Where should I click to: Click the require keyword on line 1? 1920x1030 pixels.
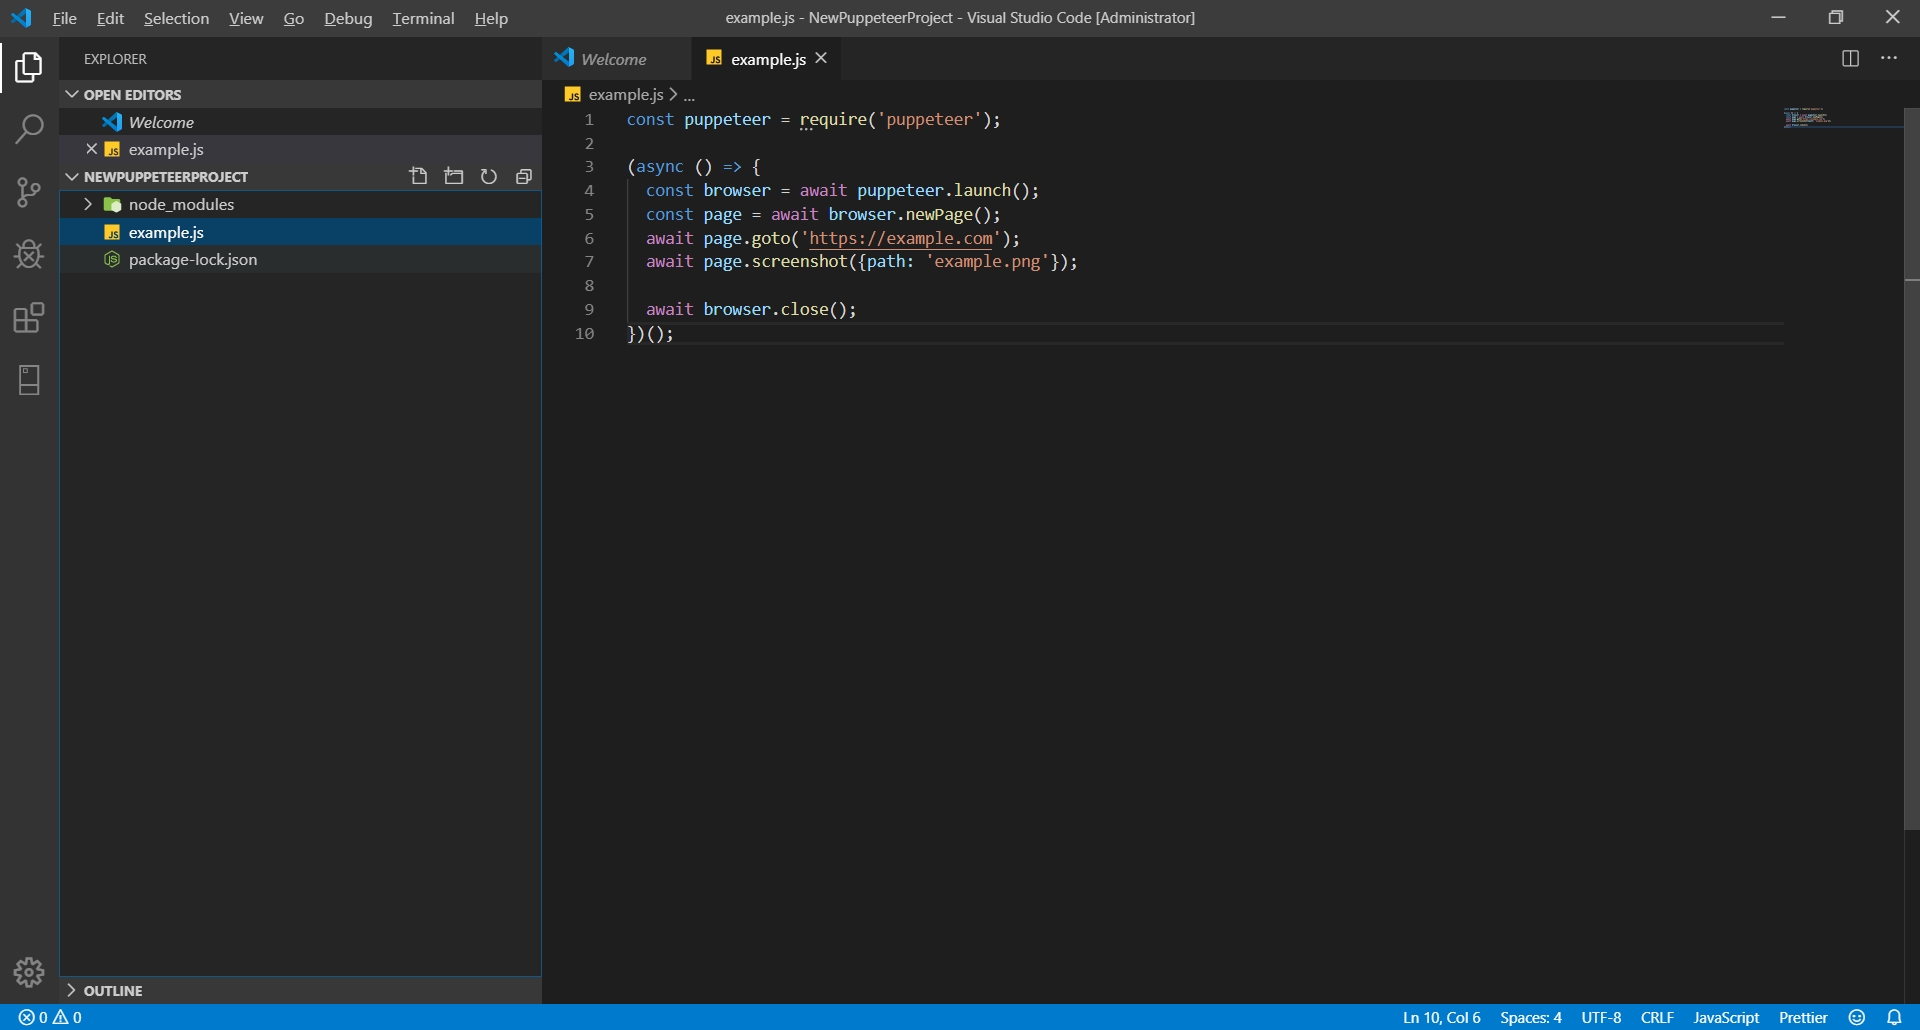[833, 120]
